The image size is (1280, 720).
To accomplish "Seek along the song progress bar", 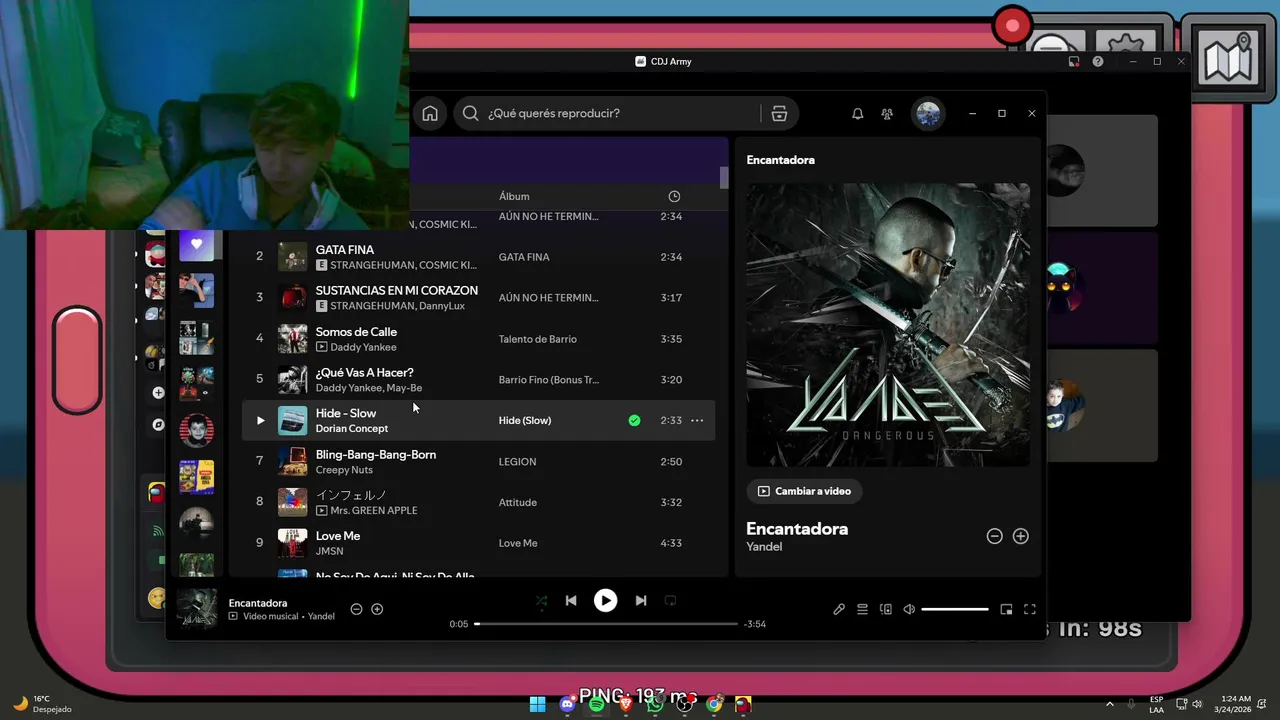I will 606,624.
